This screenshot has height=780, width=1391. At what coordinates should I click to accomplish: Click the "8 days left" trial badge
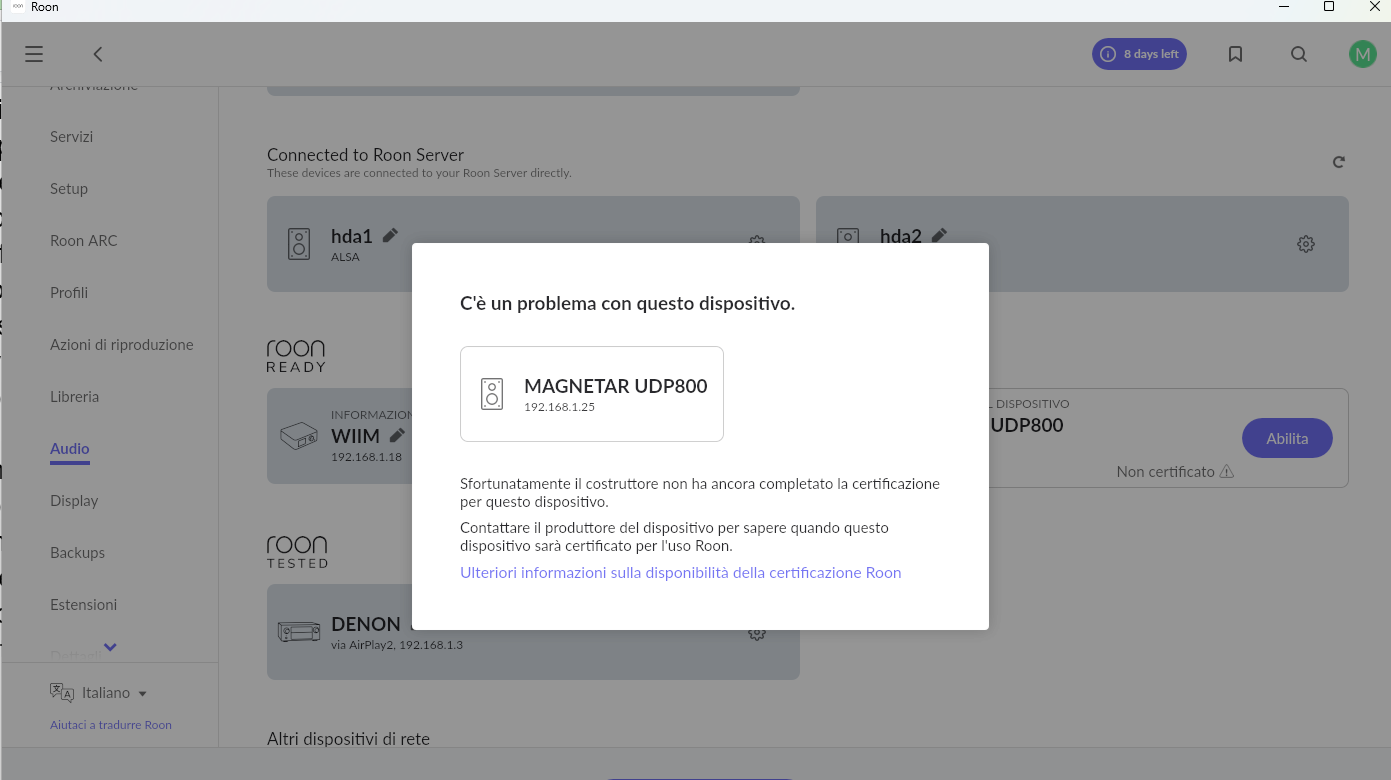pyautogui.click(x=1139, y=54)
